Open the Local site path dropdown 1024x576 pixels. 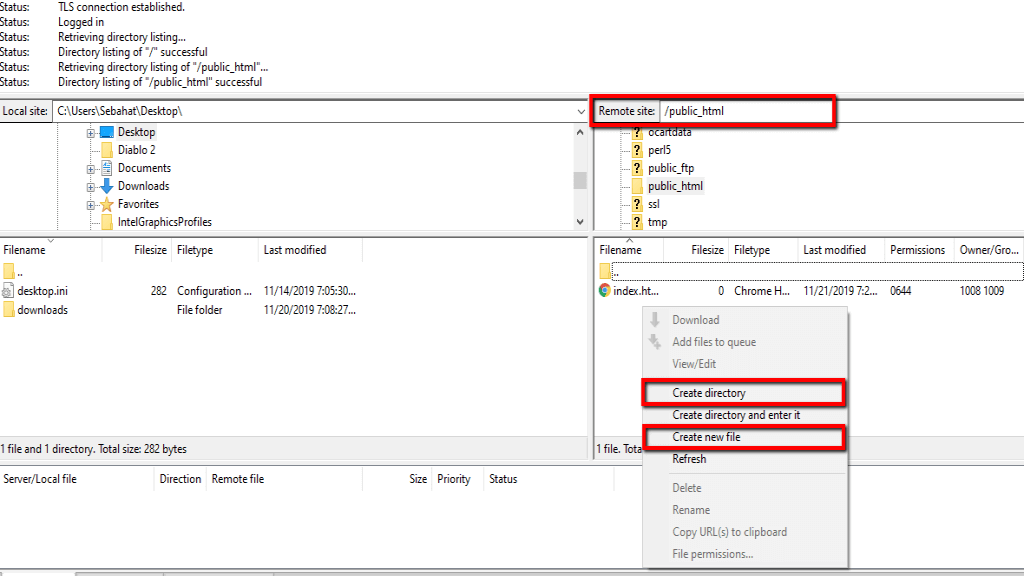point(581,112)
